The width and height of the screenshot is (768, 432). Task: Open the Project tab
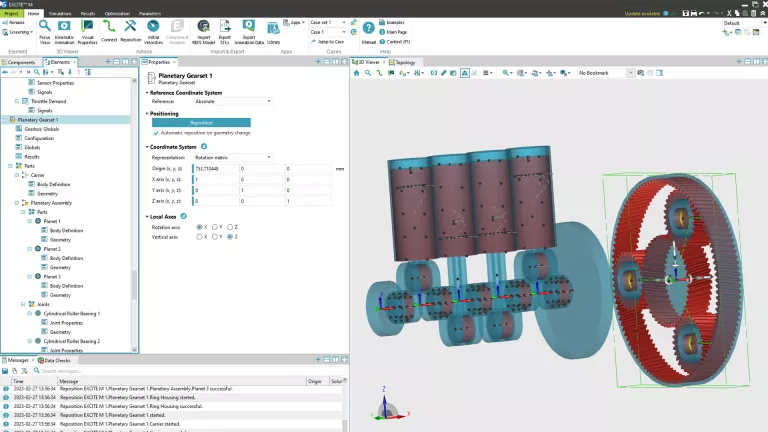pos(11,14)
